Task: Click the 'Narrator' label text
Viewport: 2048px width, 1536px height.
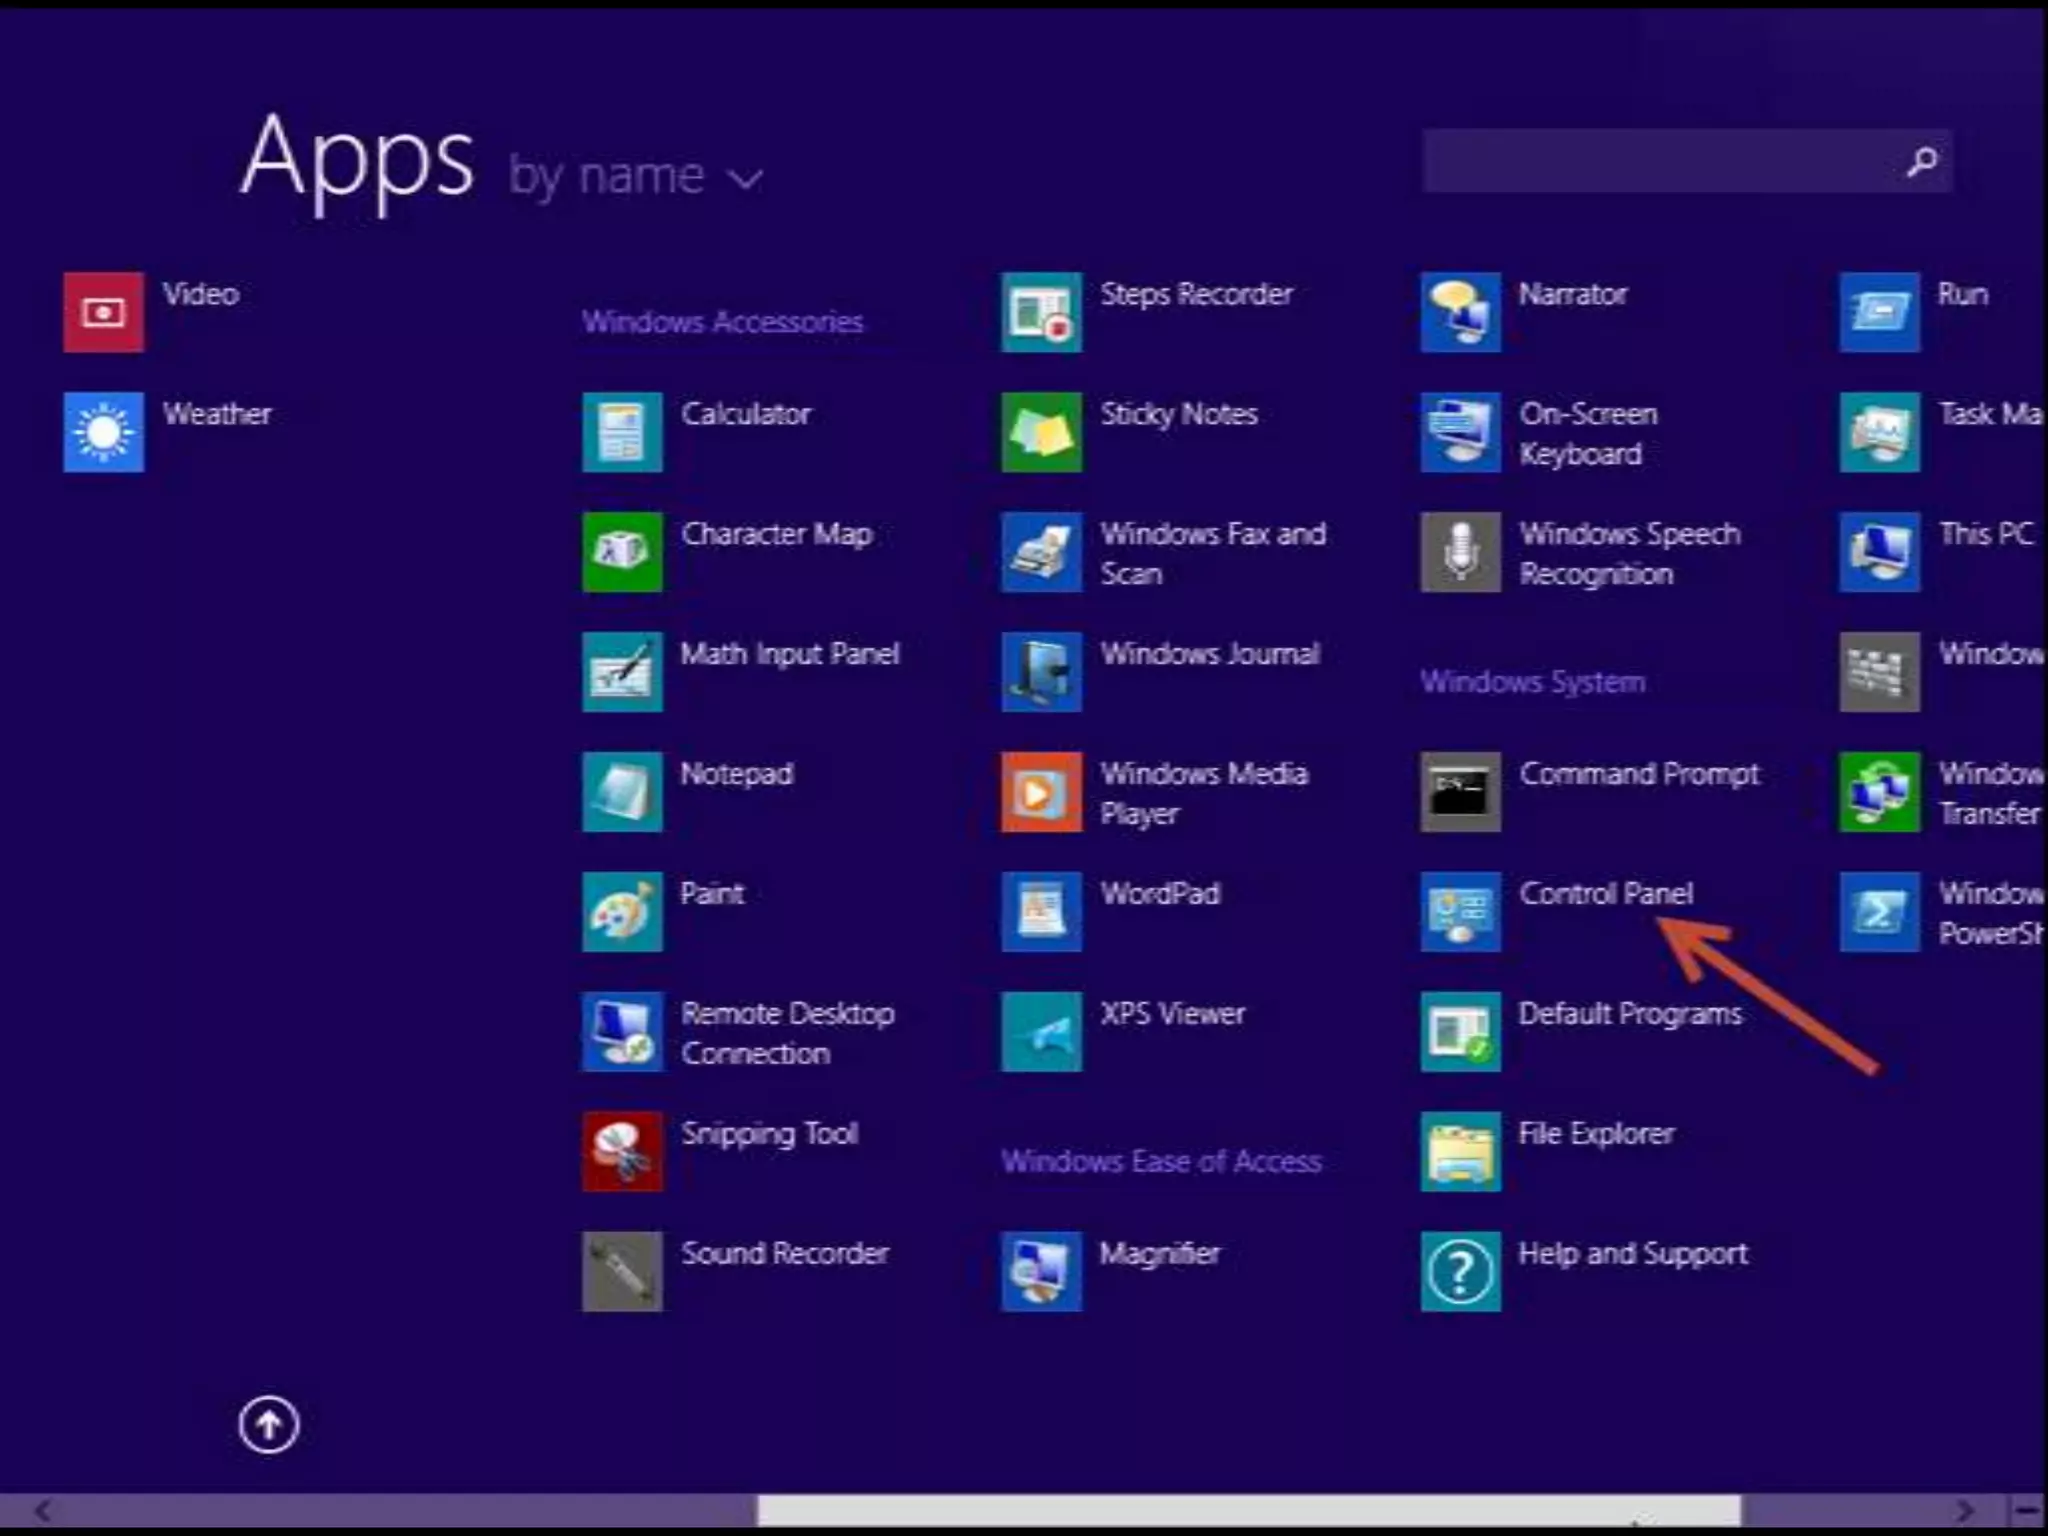Action: [x=1573, y=293]
